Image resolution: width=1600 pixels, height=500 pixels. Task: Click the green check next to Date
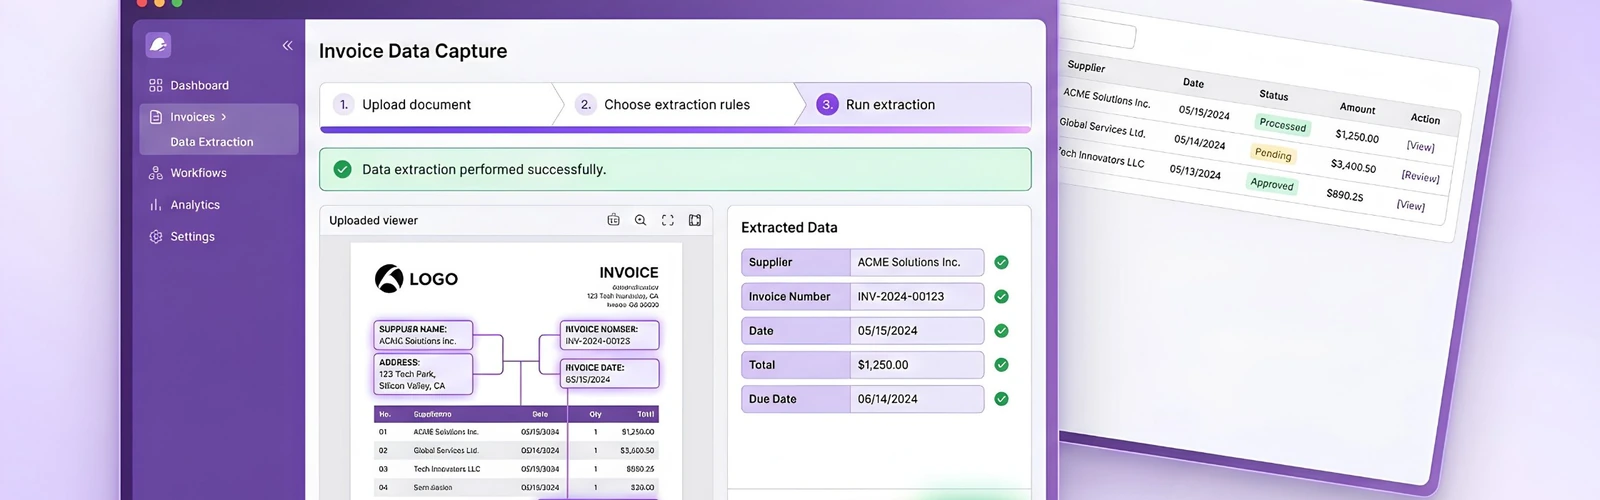point(1001,330)
